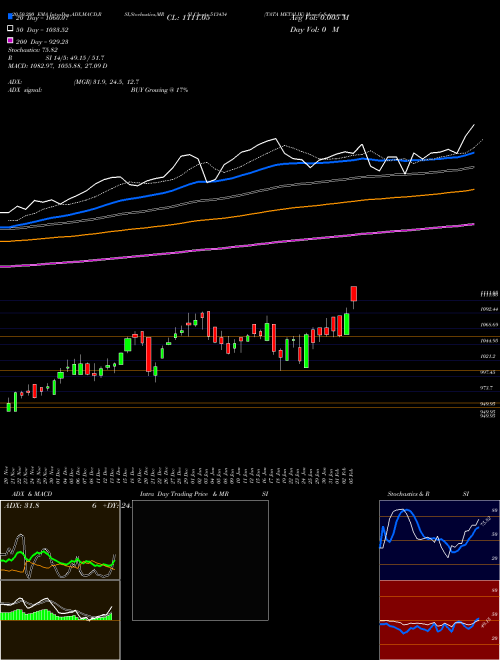The image size is (500, 660).
Task: Click the 1021.2 price axis label
Action: click(488, 356)
